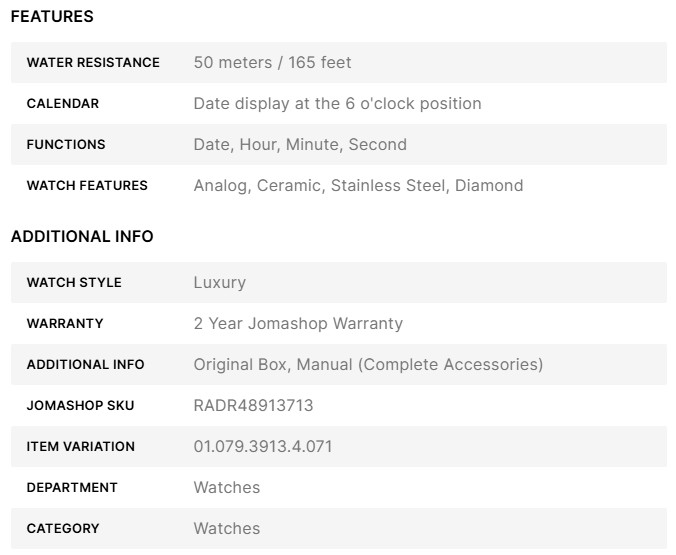
Task: Click the Original Box, Manual accessories value
Action: pyautogui.click(x=368, y=365)
